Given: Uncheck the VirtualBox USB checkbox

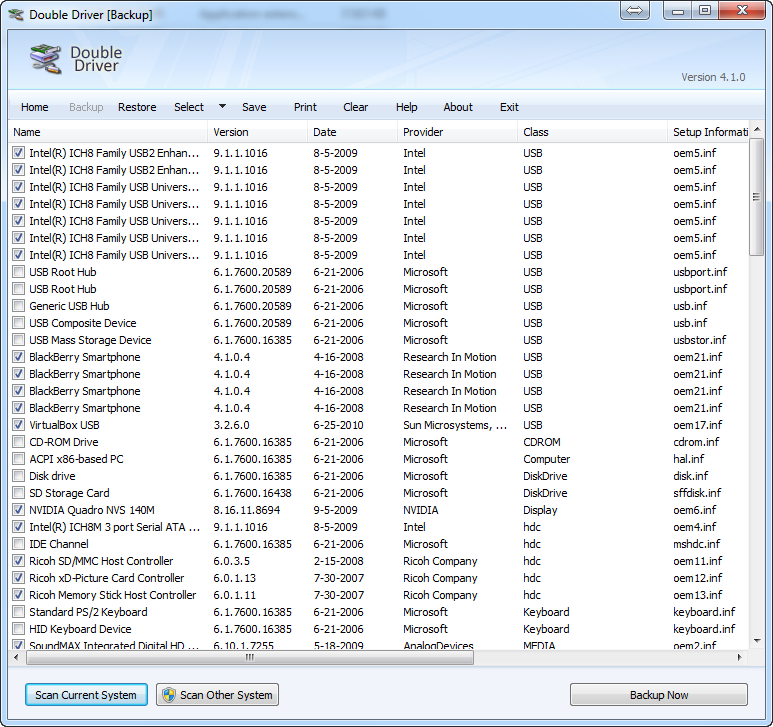Looking at the screenshot, I should point(18,425).
